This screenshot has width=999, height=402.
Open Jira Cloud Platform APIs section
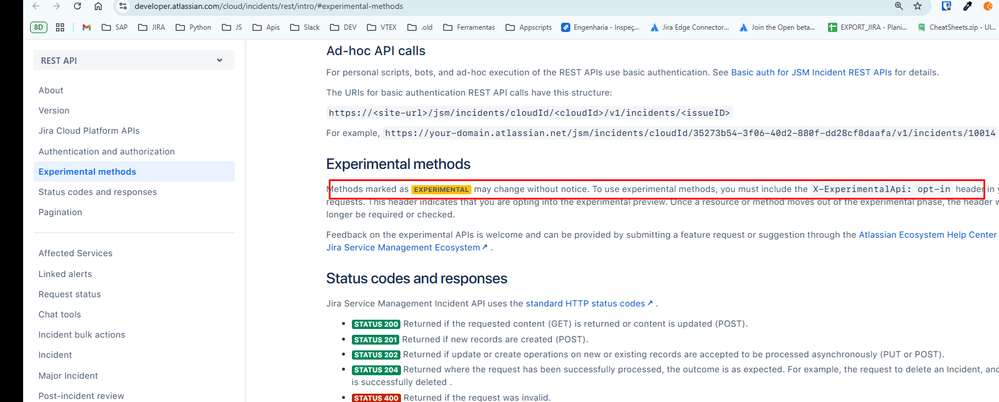(x=89, y=131)
